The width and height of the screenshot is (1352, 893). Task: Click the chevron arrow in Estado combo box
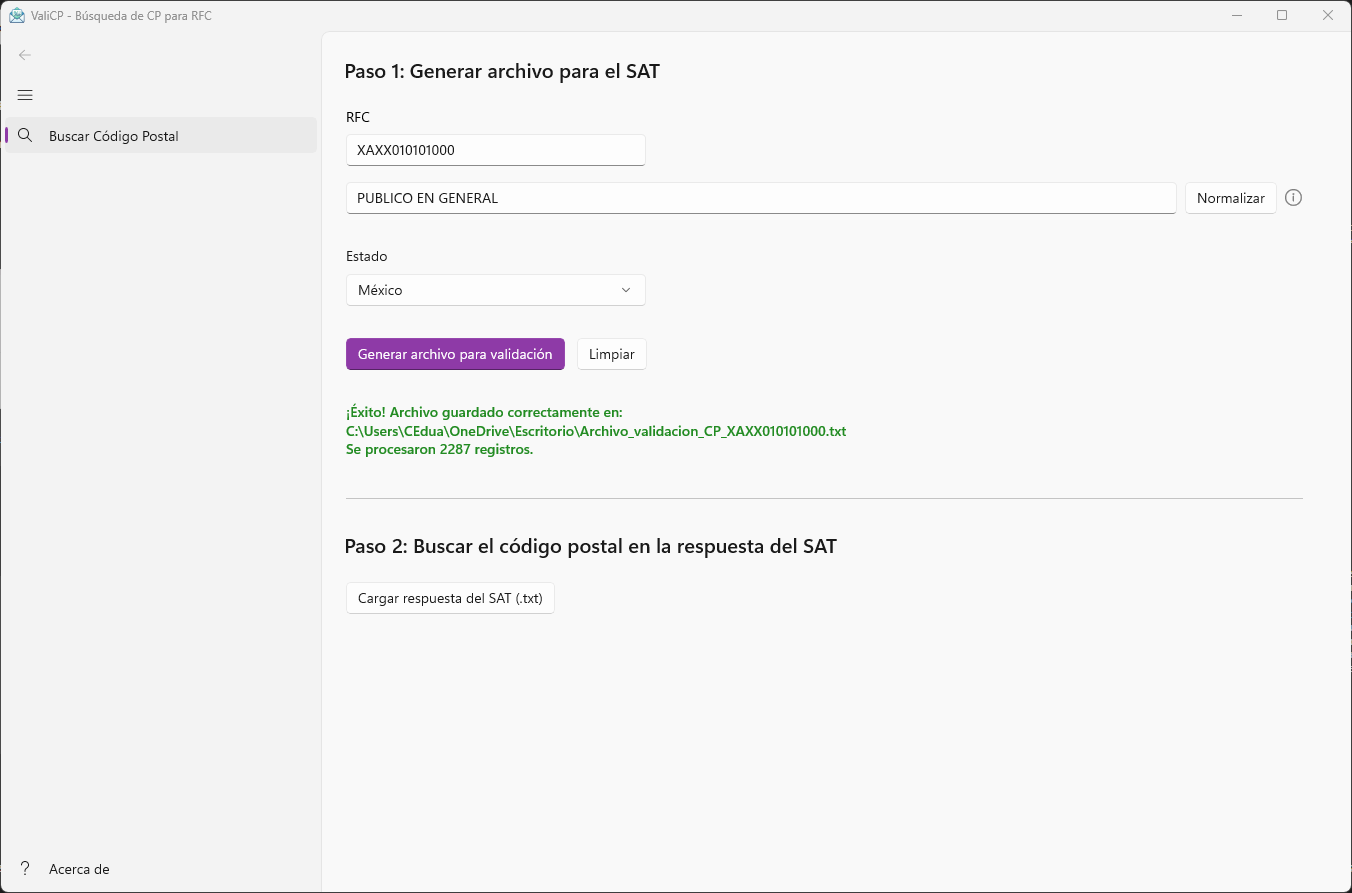(x=626, y=290)
